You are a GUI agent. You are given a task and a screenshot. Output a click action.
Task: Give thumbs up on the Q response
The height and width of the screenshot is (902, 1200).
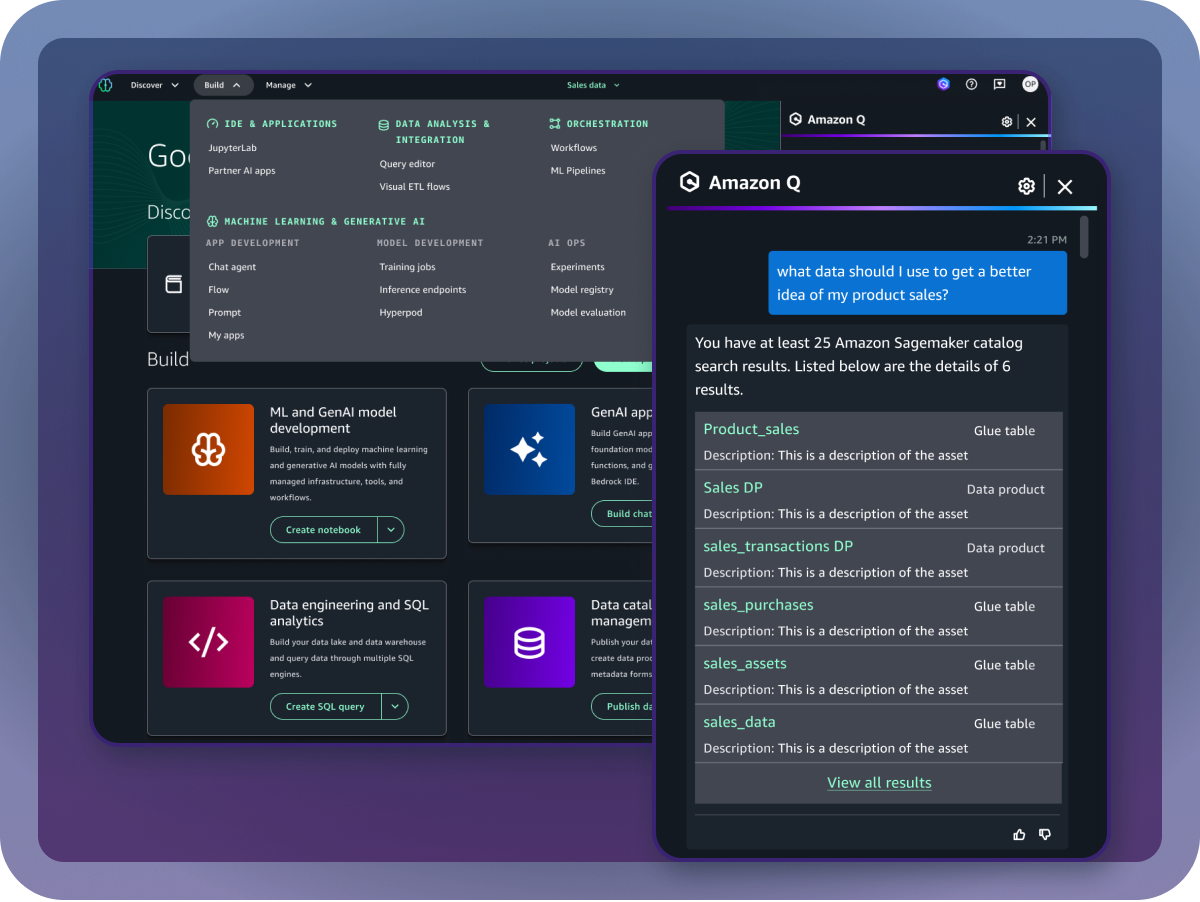pyautogui.click(x=1019, y=834)
